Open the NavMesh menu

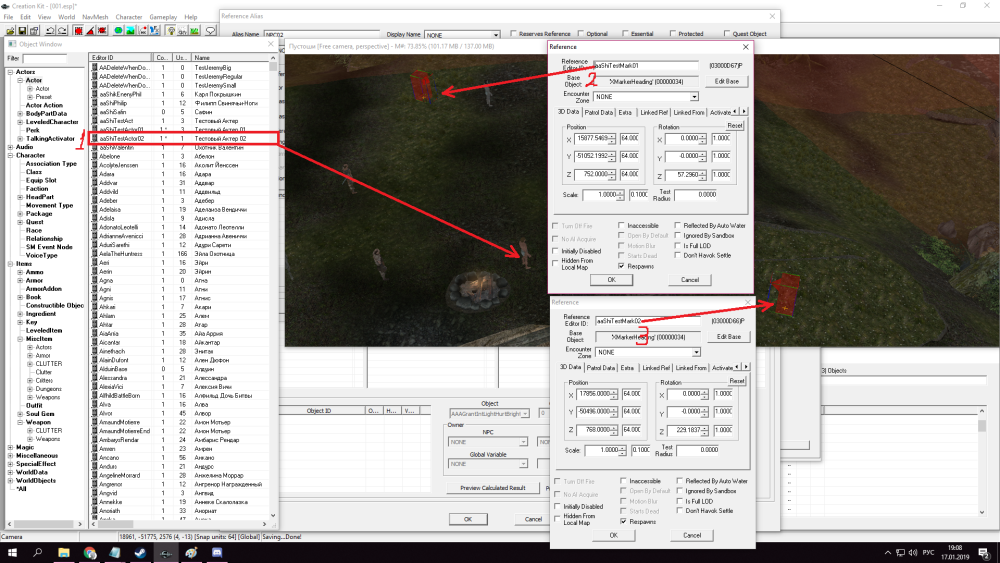click(x=95, y=17)
